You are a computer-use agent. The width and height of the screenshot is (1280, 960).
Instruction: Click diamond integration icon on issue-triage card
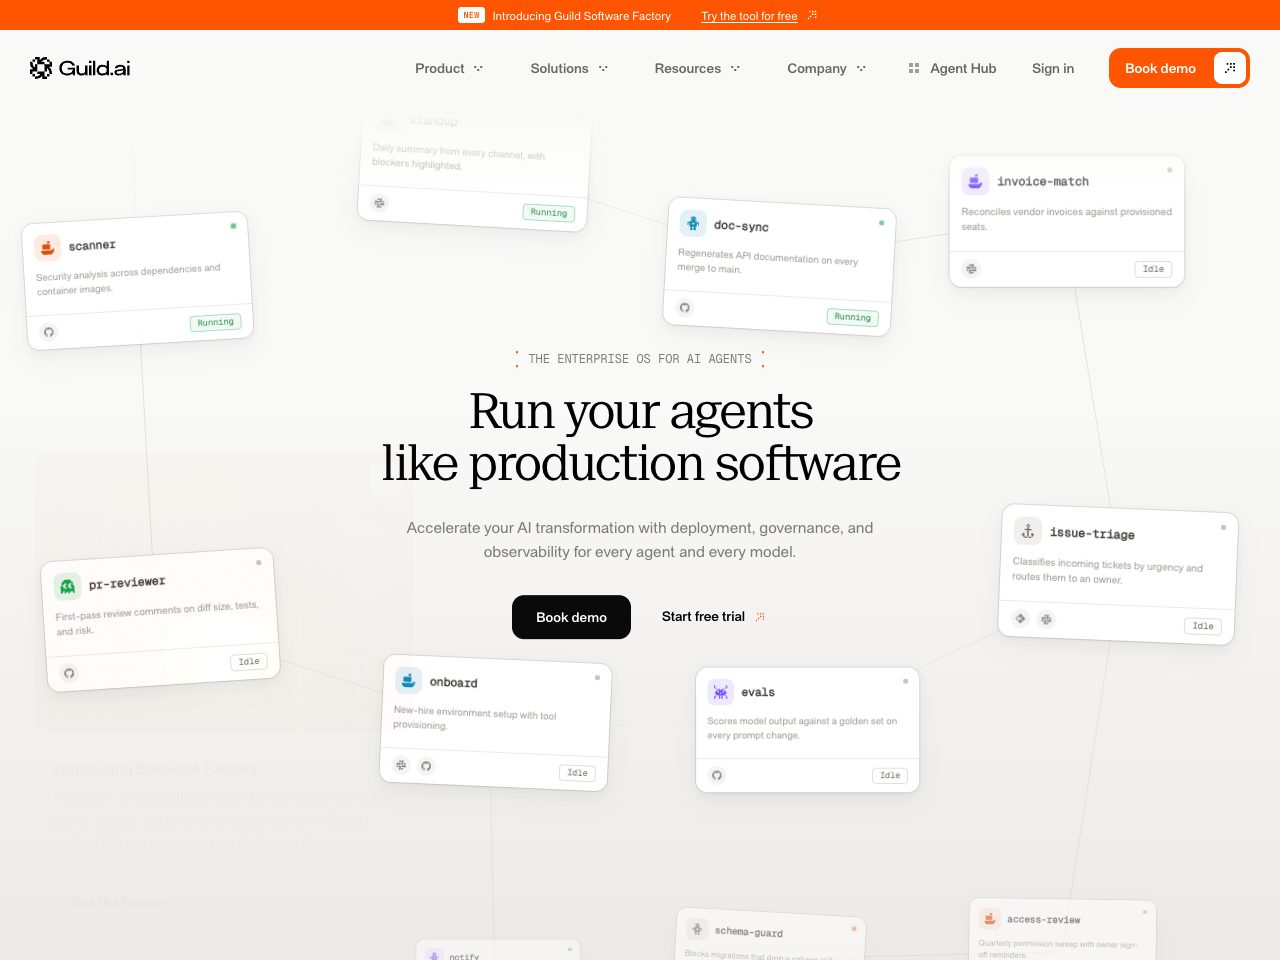(x=1020, y=618)
